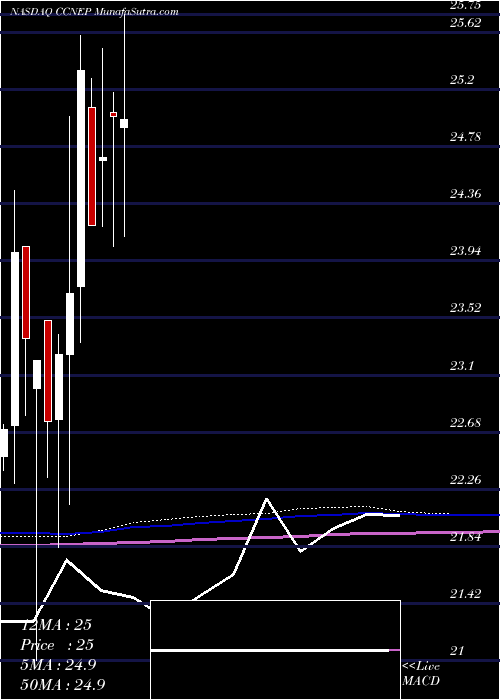Click the 21 price axis label
The height and width of the screenshot is (700, 500).
click(456, 651)
